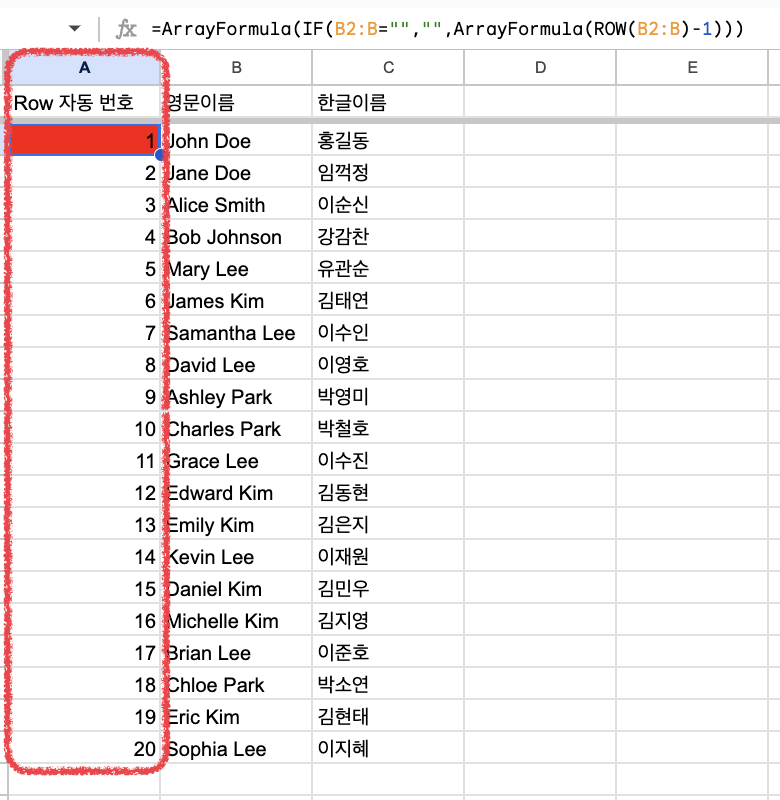Click the cell 'Alice Smith'

click(236, 205)
